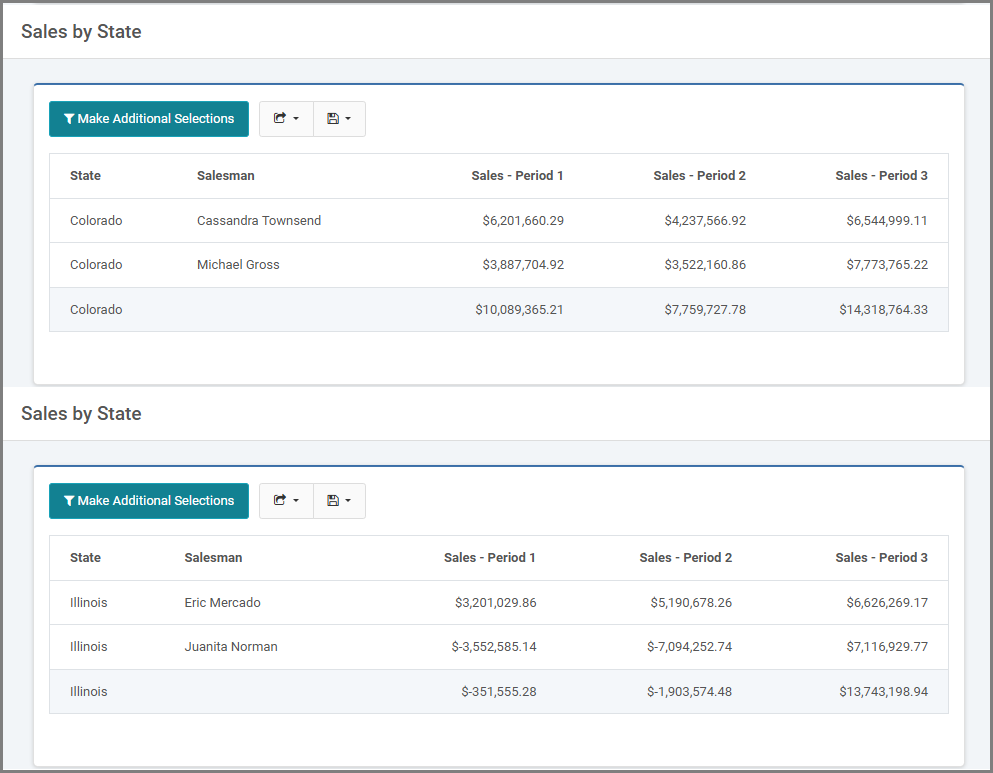Click Salesman column header in Colorado table

225,176
